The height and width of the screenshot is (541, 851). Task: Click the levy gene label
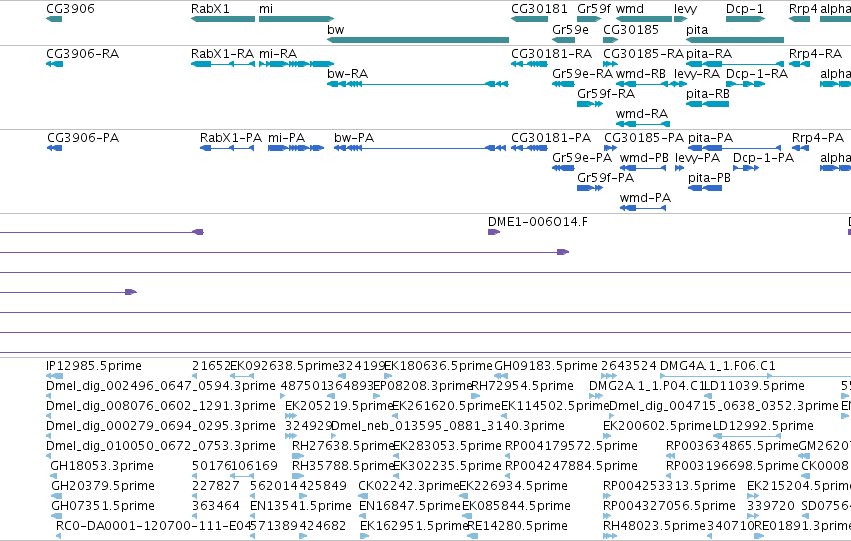coord(685,9)
